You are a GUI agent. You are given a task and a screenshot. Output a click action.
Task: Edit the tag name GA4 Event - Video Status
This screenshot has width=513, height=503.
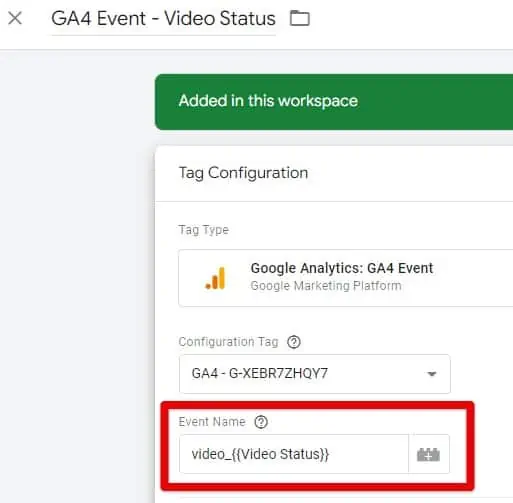click(163, 18)
